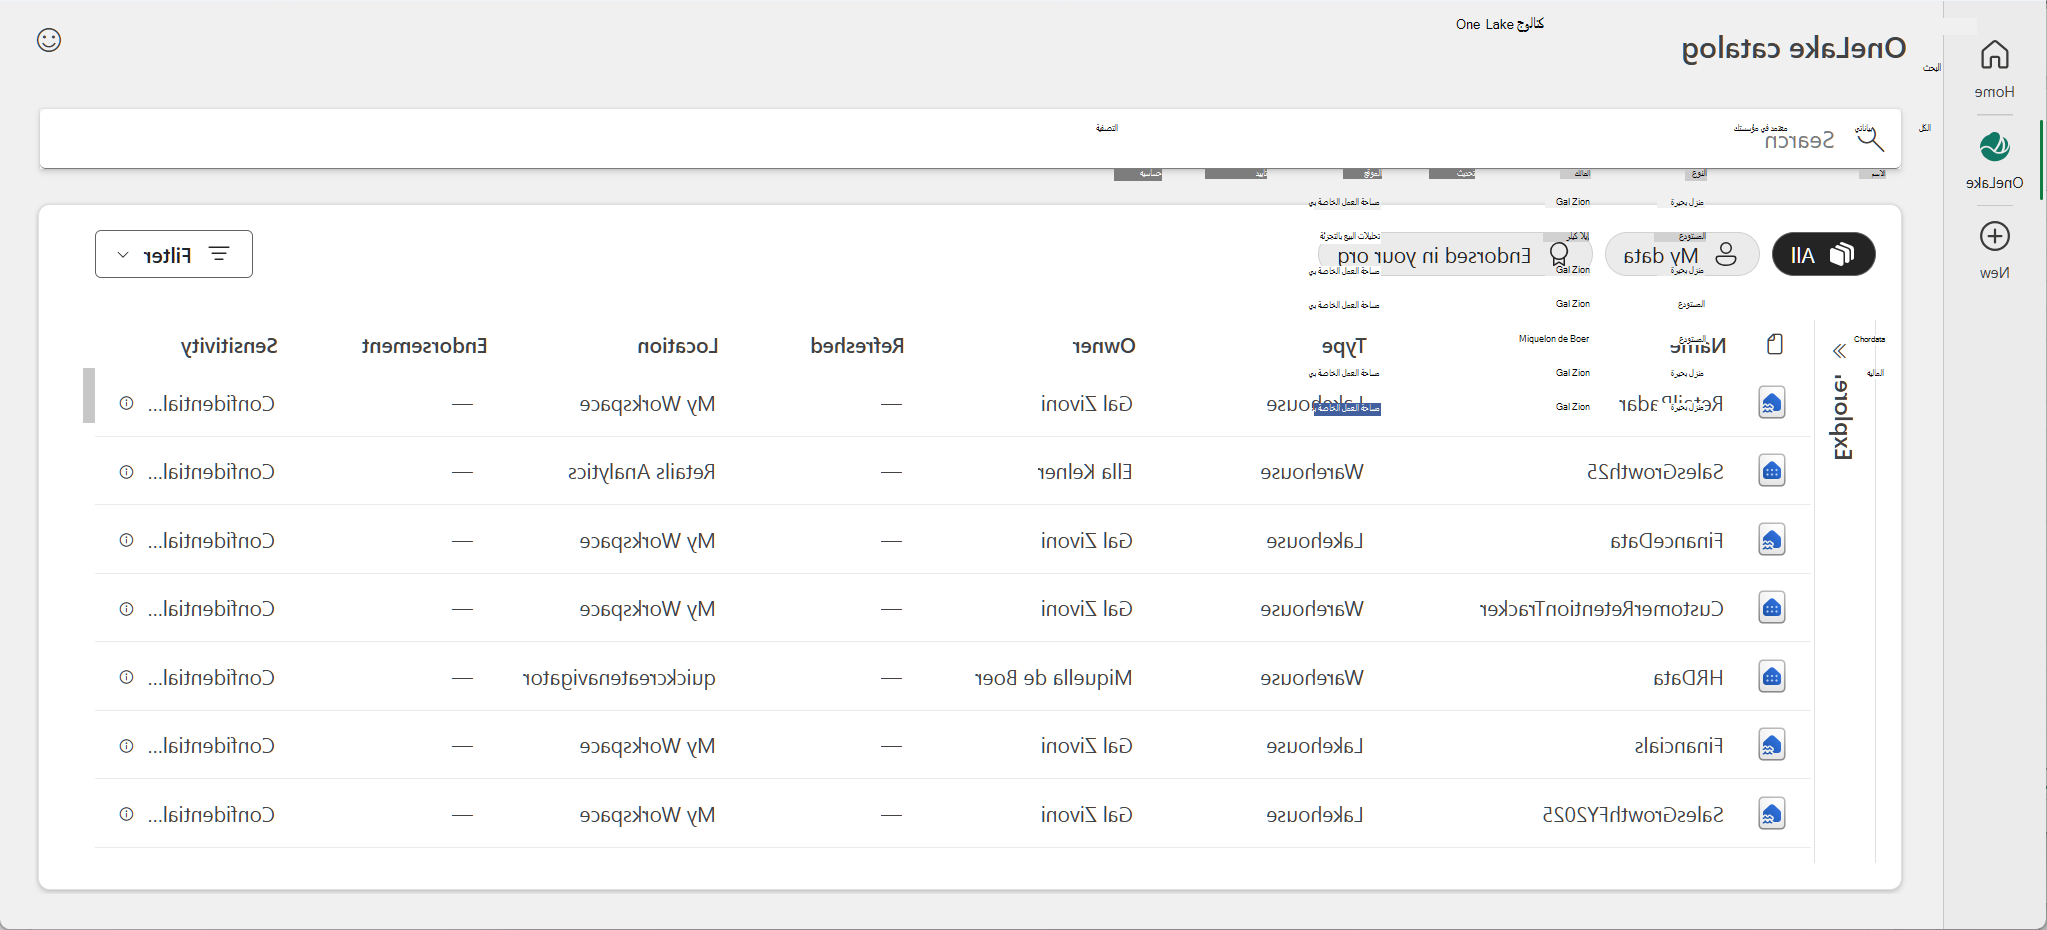The width and height of the screenshot is (2047, 930).
Task: Show sensitivity info for the Retail data row
Action: [127, 403]
